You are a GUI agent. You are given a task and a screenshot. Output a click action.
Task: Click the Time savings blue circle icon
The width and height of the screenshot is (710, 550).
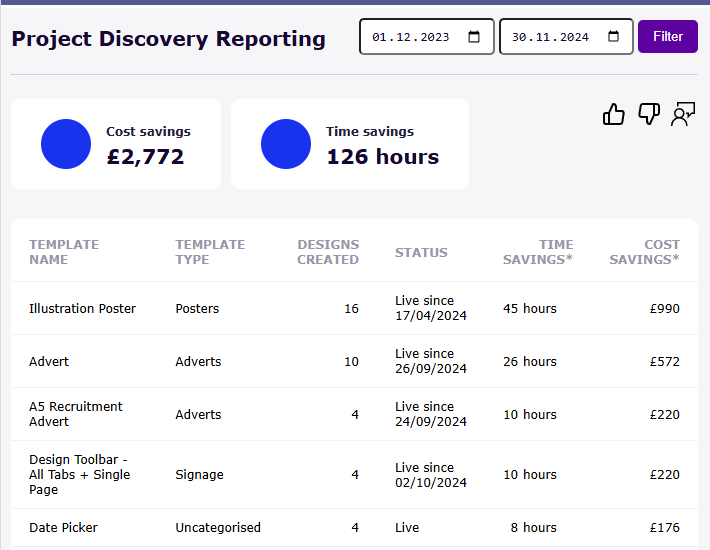click(x=286, y=144)
